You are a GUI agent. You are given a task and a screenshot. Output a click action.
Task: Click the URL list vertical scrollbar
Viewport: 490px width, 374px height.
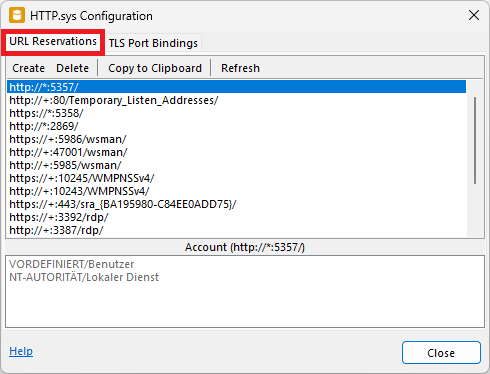pyautogui.click(x=475, y=140)
